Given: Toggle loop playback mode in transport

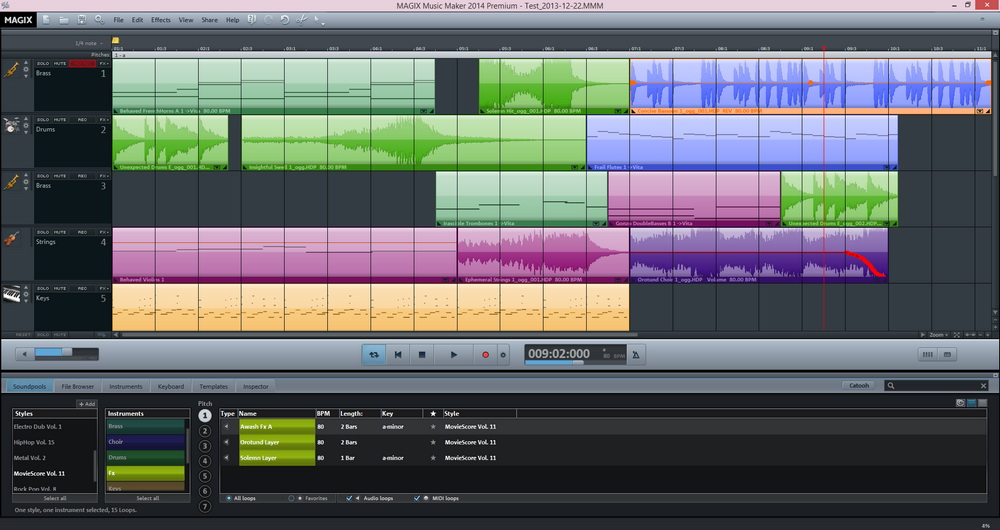Looking at the screenshot, I should (373, 355).
